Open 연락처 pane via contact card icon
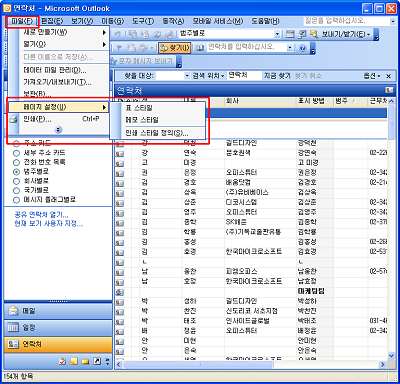Image resolution: width=400 pixels, height=384 pixels. tap(13, 344)
